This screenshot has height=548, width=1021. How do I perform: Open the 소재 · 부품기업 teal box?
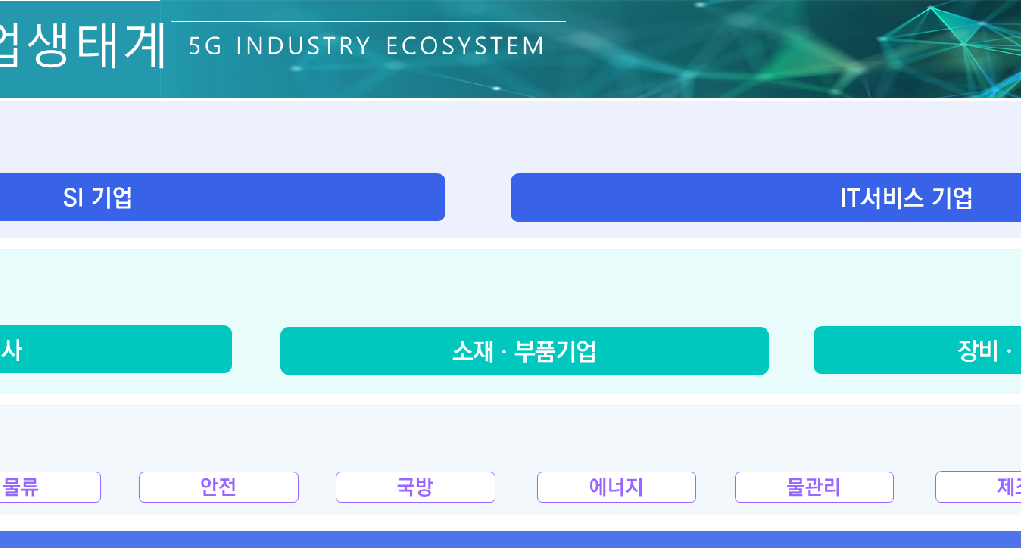(524, 351)
